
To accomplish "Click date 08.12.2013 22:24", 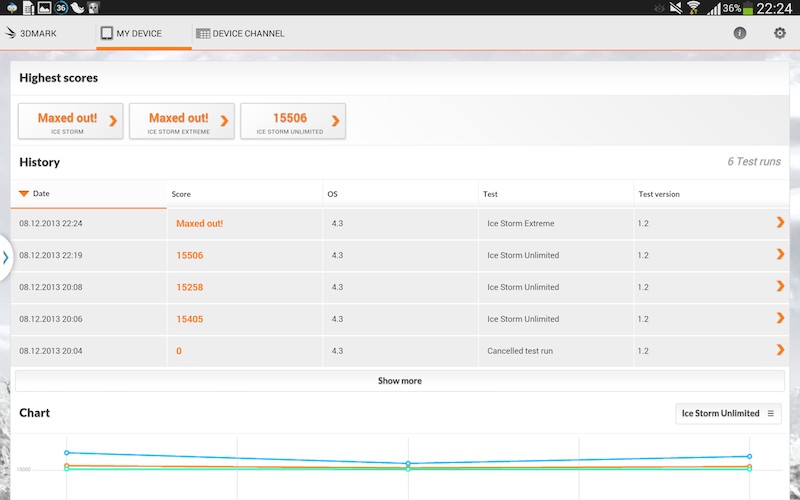I will tap(51, 223).
